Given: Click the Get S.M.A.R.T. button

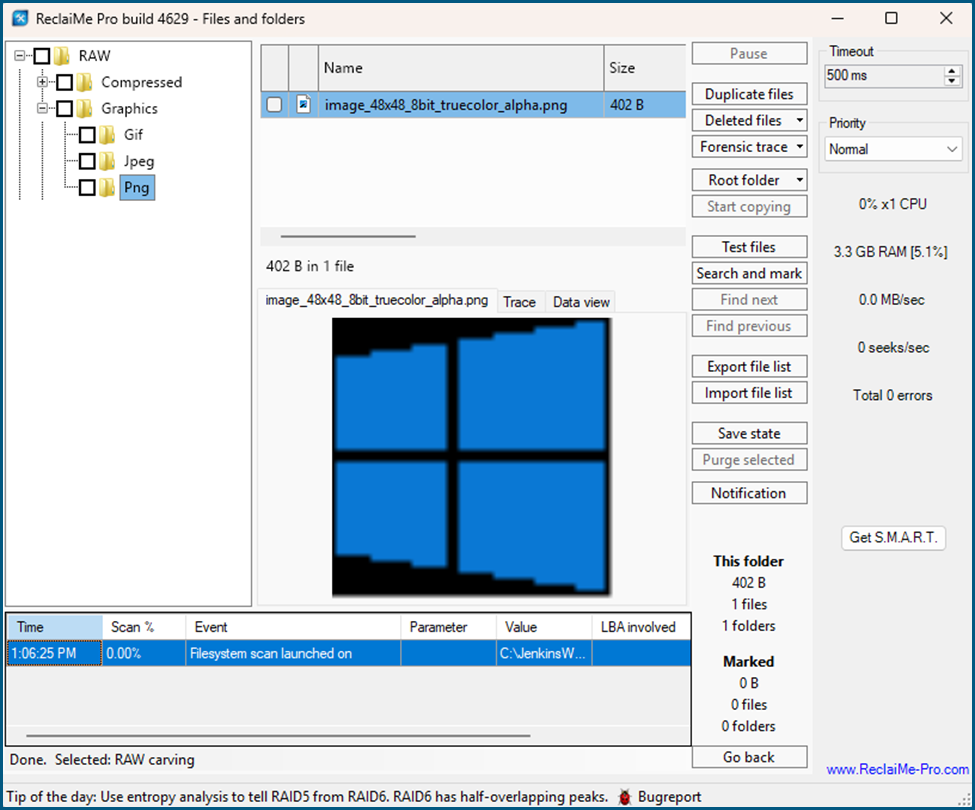Looking at the screenshot, I should coord(894,538).
